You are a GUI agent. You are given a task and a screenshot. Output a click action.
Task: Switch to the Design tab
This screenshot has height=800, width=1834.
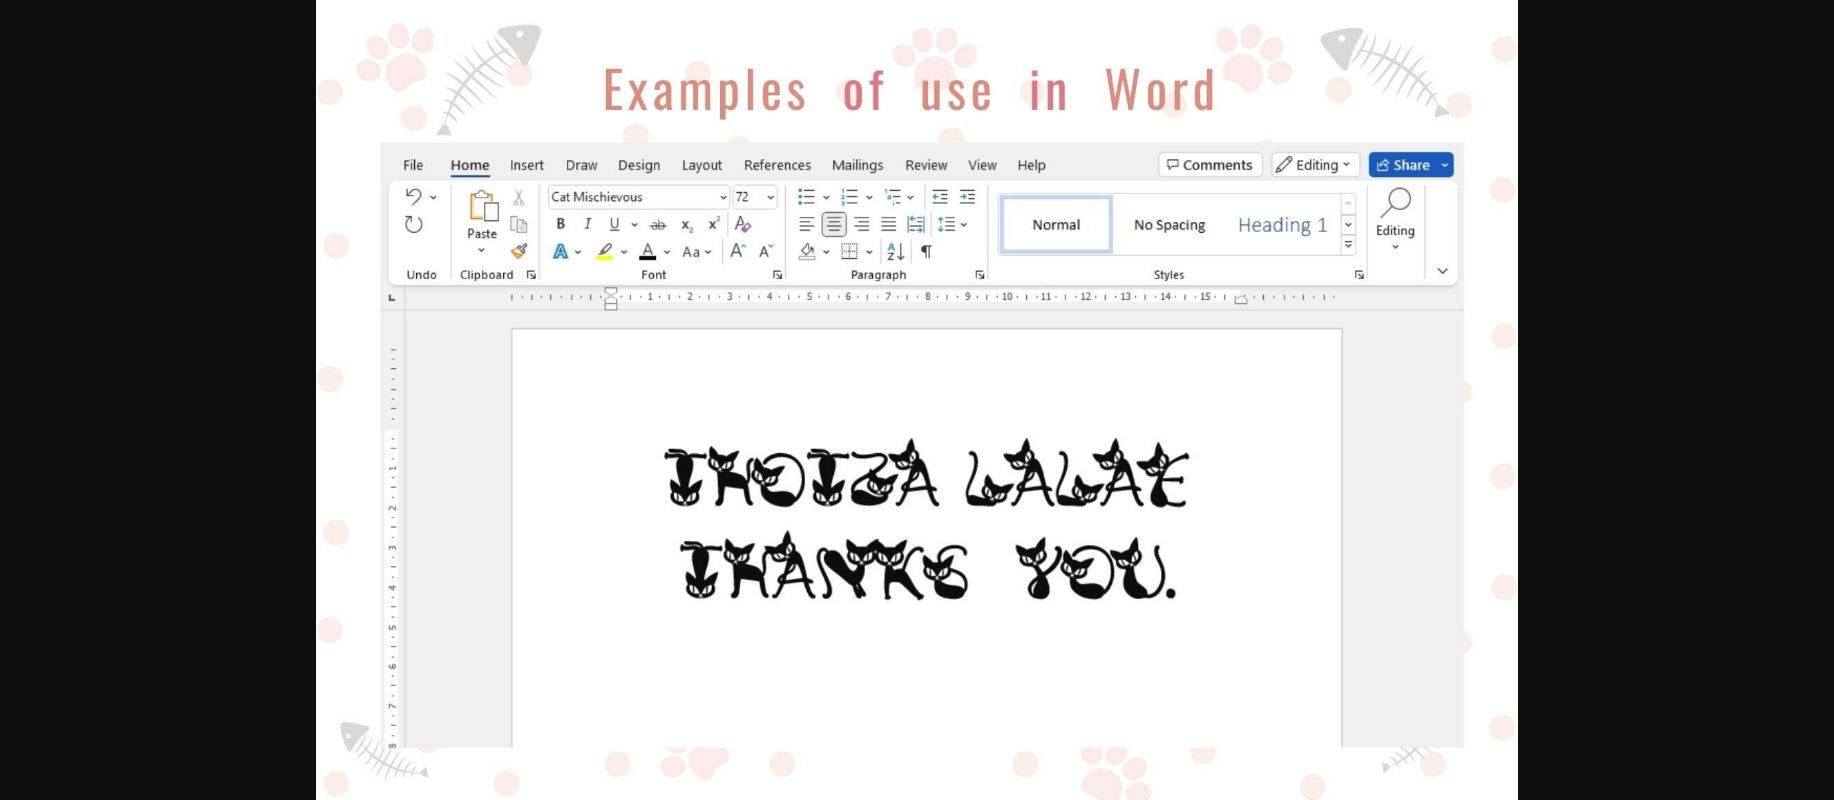(x=639, y=165)
